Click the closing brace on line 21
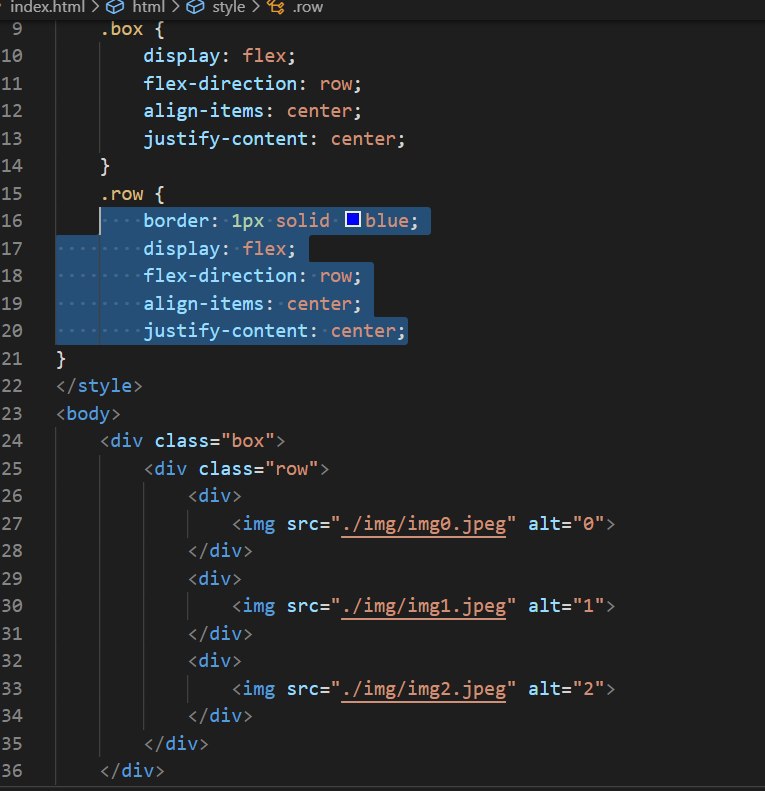Viewport: 765px width, 791px height. [61, 359]
